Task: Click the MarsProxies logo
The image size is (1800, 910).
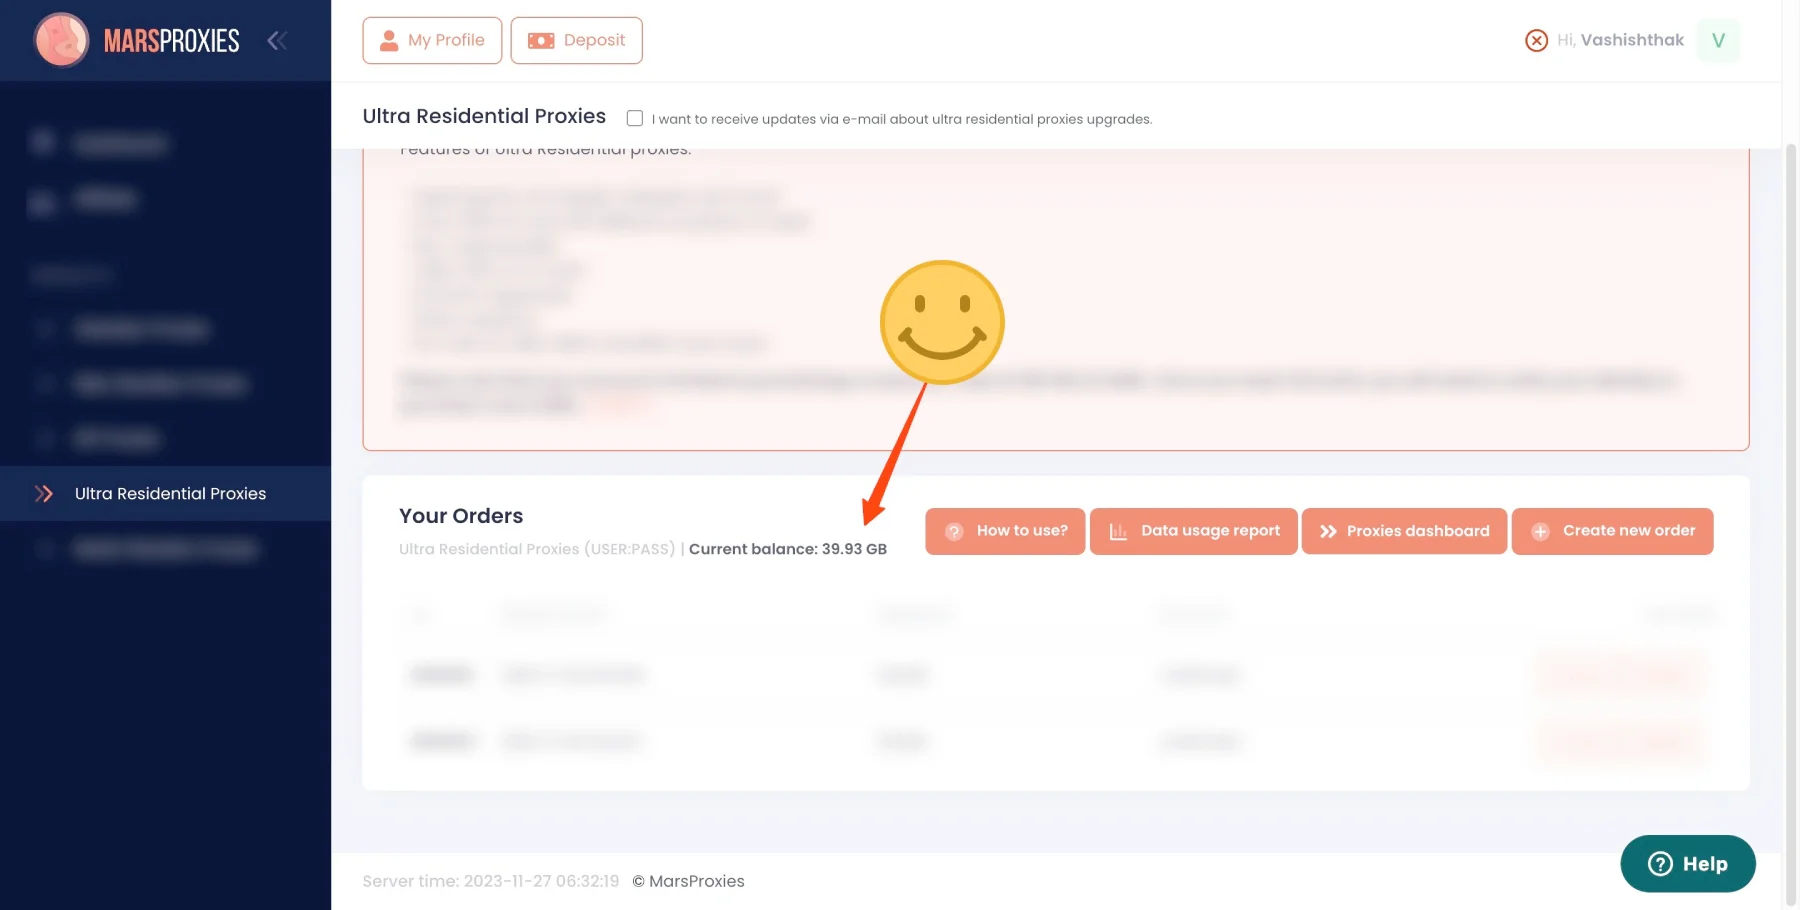Action: pos(137,40)
